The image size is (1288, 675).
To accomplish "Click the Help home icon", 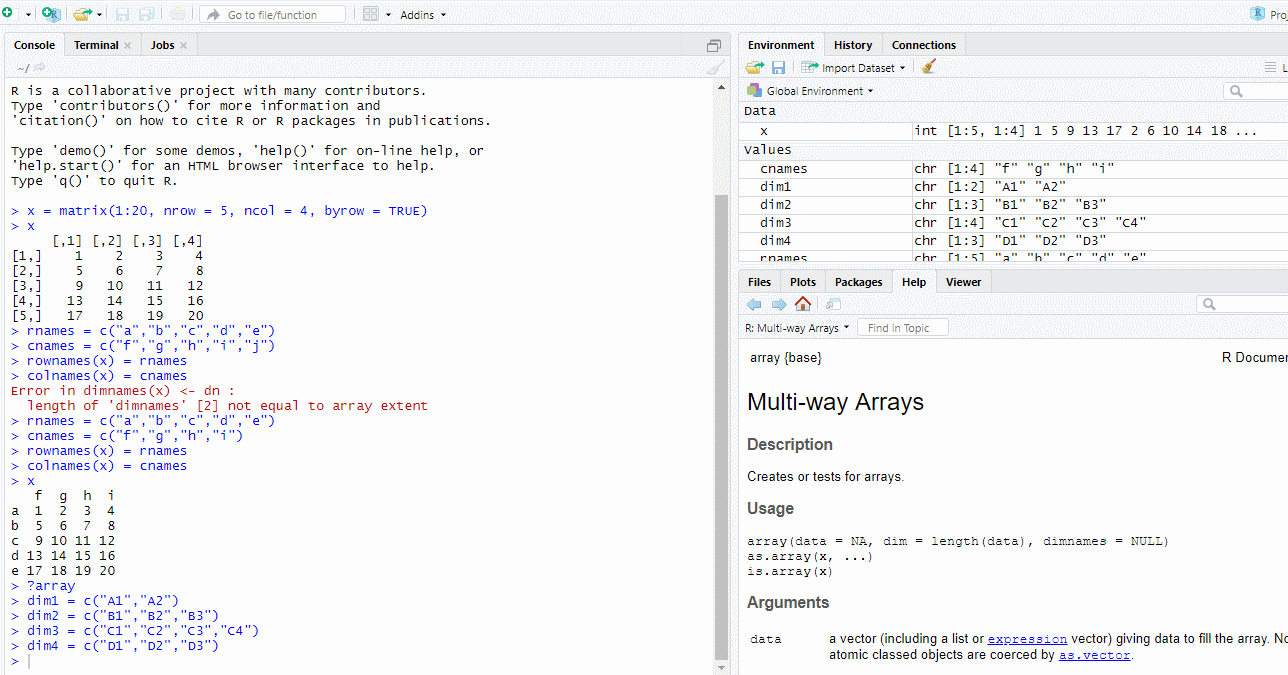I will click(803, 304).
